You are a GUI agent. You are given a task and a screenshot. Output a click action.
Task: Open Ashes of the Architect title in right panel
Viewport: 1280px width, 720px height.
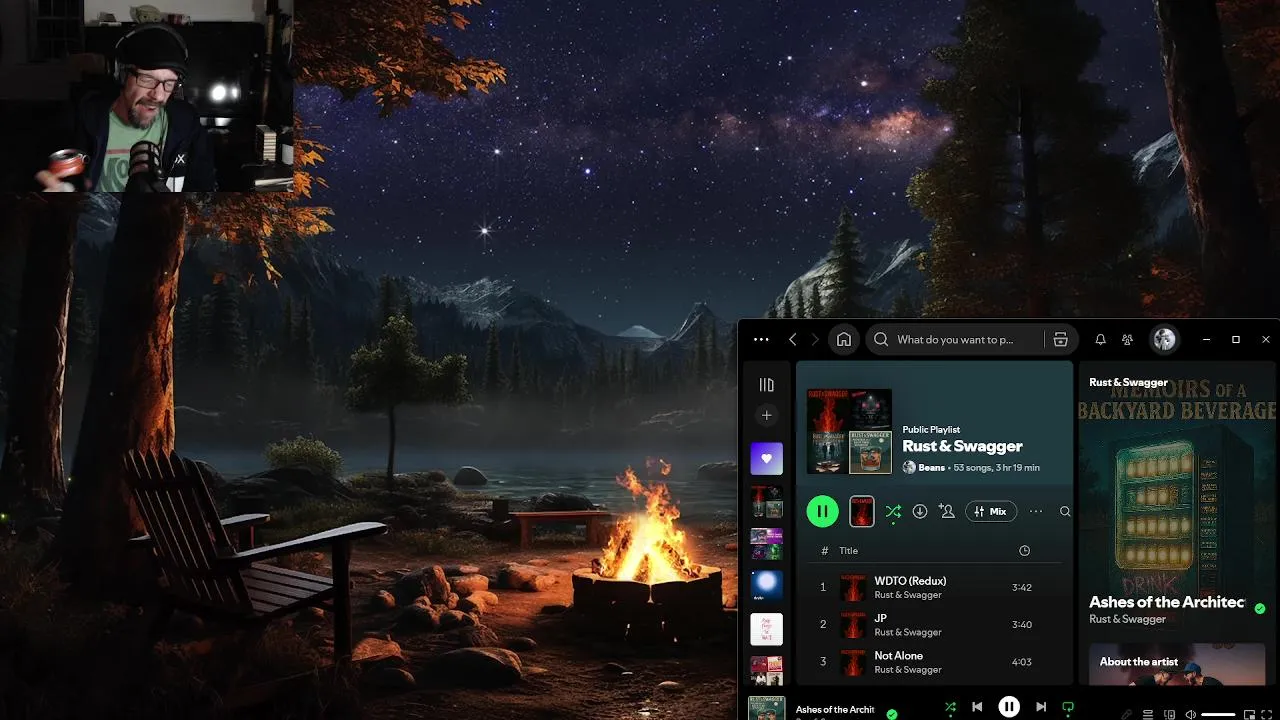(1166, 602)
